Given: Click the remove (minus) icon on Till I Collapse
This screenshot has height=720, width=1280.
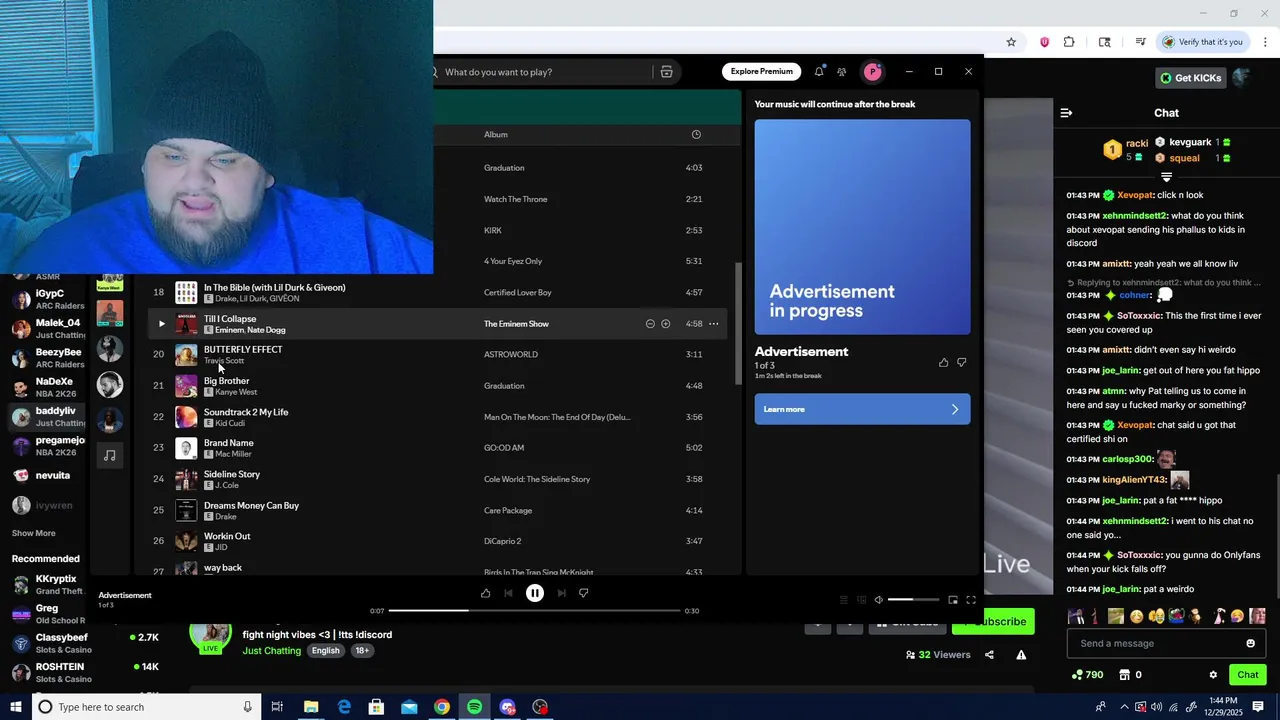Looking at the screenshot, I should coord(650,324).
